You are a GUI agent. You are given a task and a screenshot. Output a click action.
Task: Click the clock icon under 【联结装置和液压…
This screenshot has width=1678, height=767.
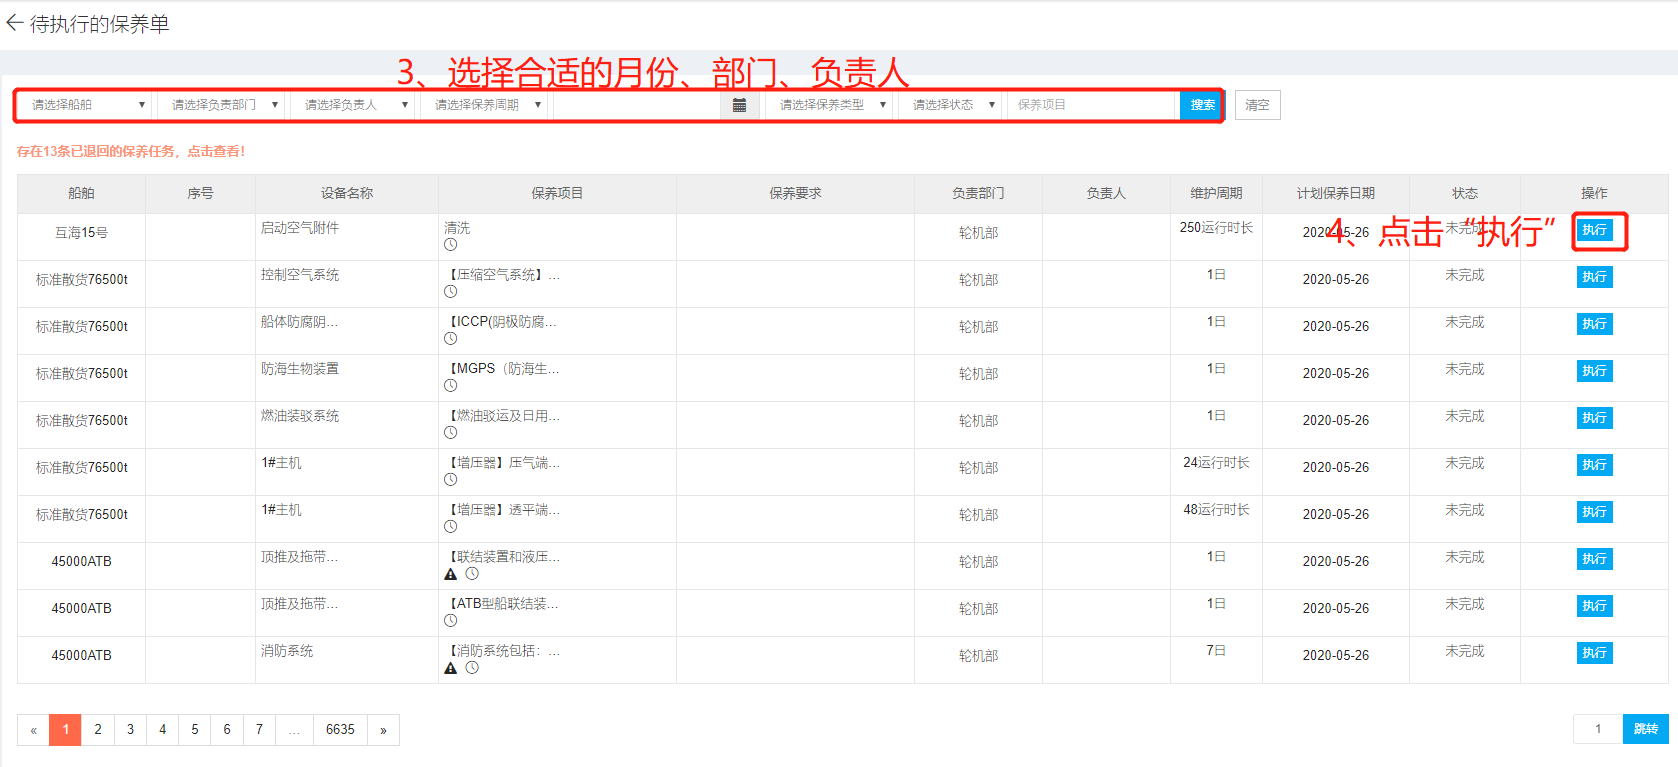point(472,574)
